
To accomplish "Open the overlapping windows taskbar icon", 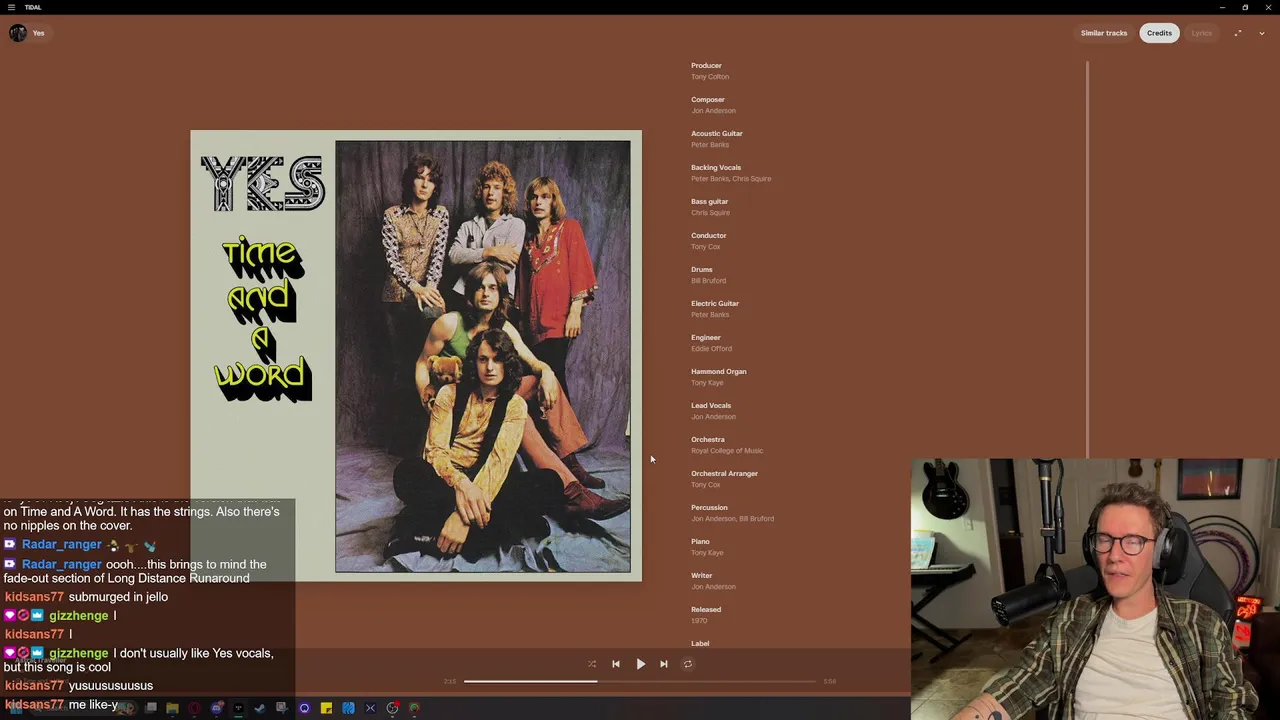I will [282, 708].
